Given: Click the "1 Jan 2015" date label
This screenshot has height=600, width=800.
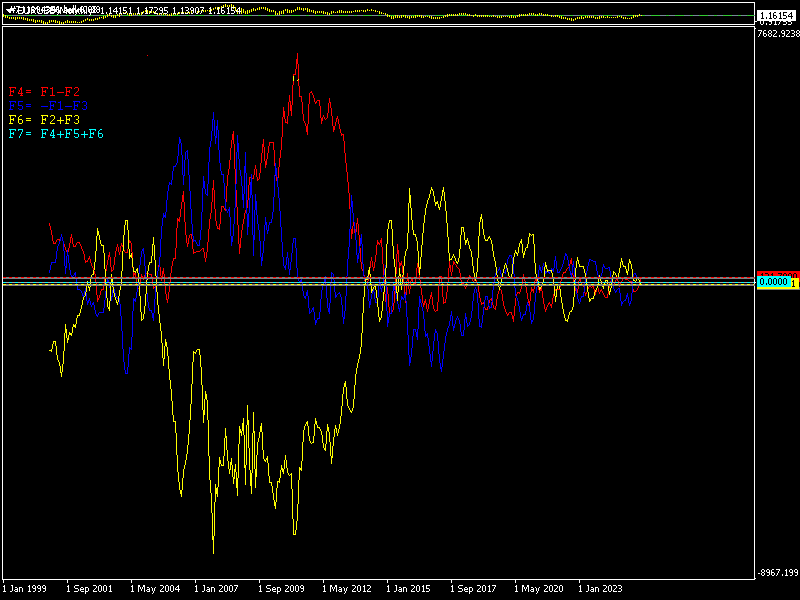Looking at the screenshot, I should 408,589.
